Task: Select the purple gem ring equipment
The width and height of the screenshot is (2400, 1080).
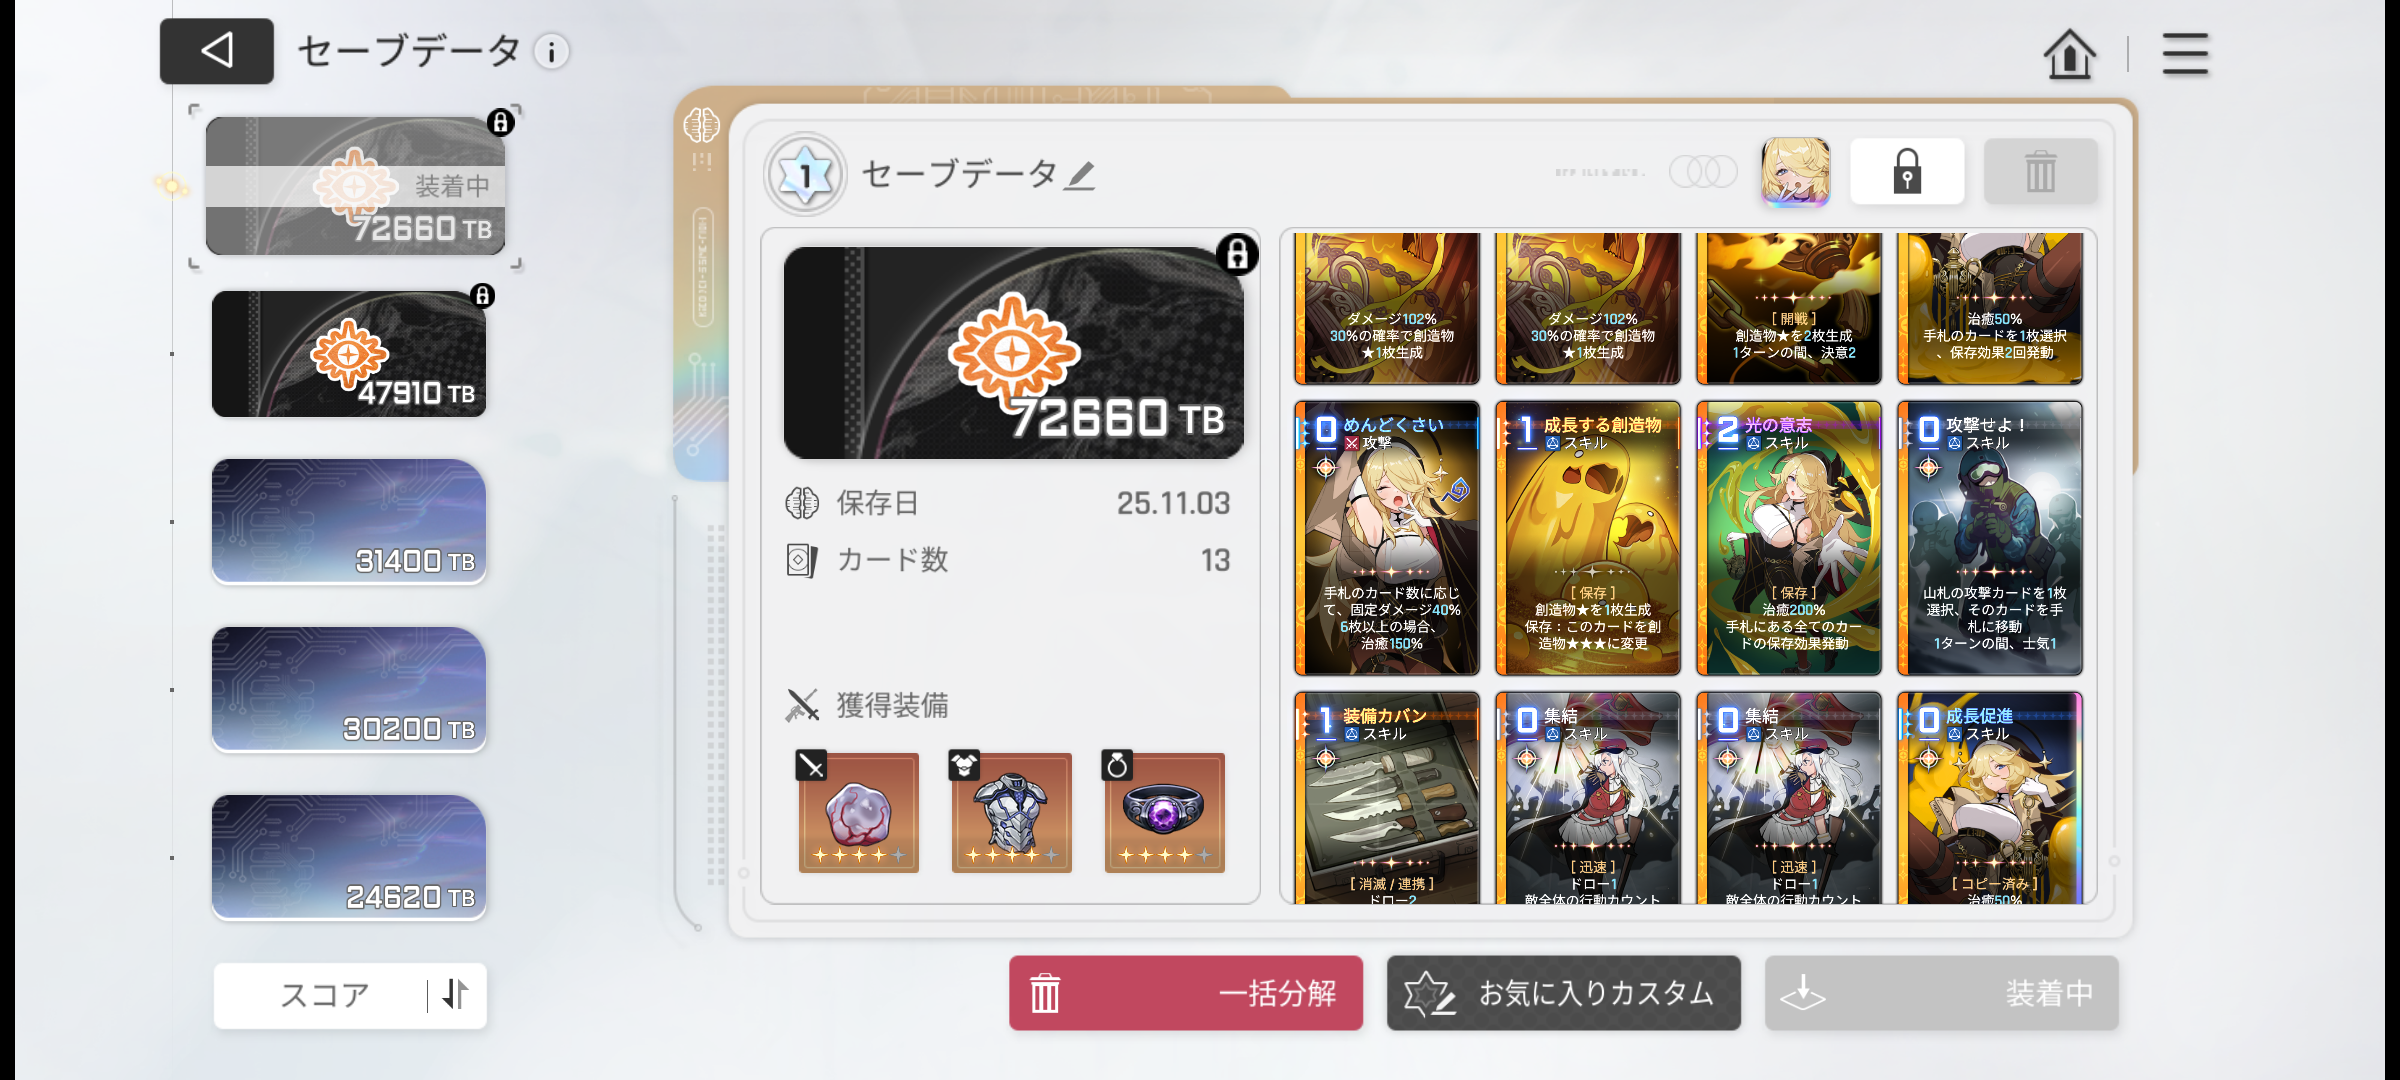Action: pos(1164,812)
